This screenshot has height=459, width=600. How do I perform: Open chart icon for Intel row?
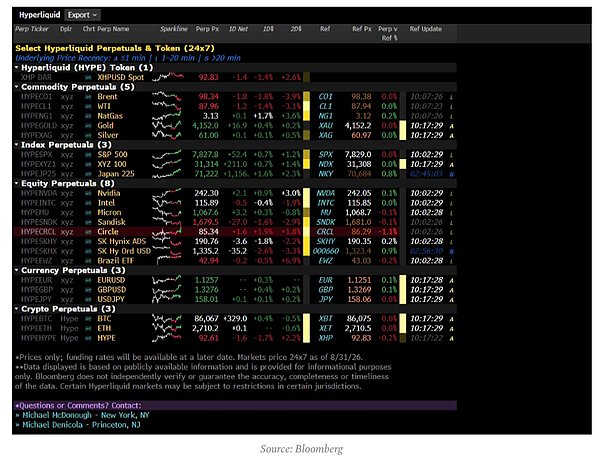tap(88, 203)
